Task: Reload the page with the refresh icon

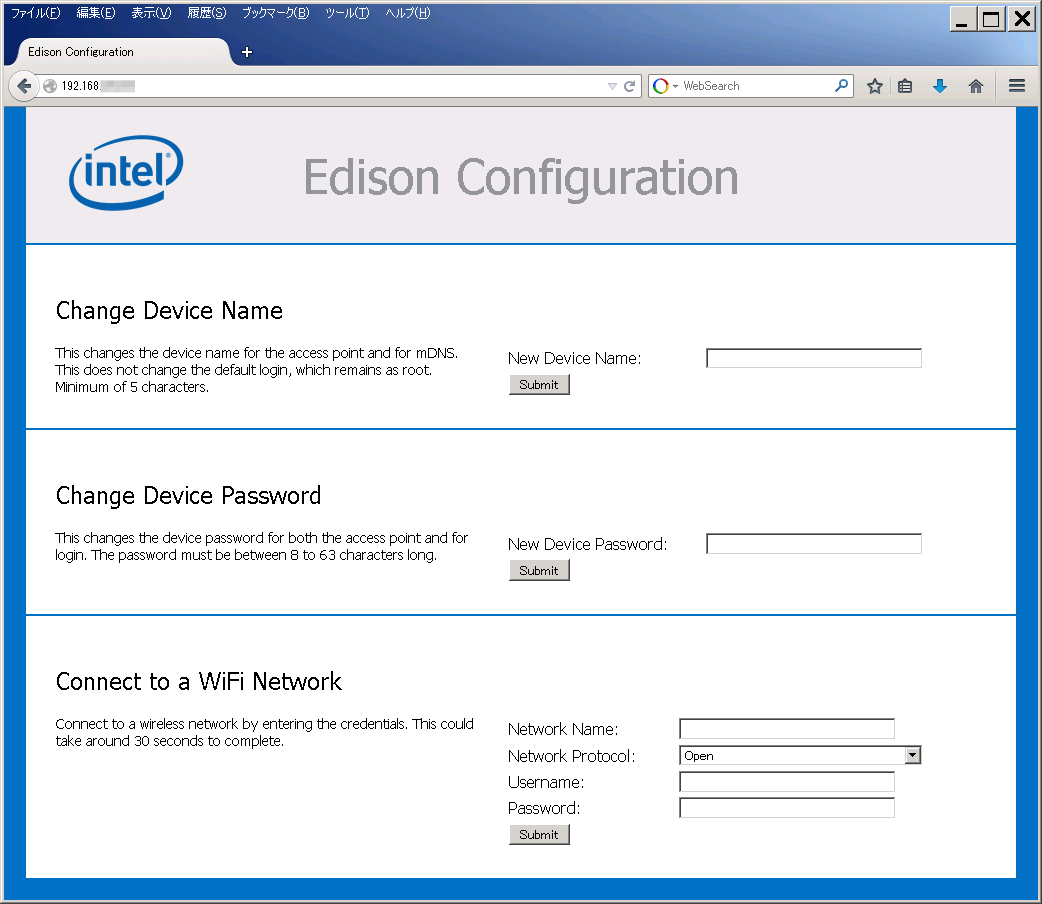Action: 629,86
